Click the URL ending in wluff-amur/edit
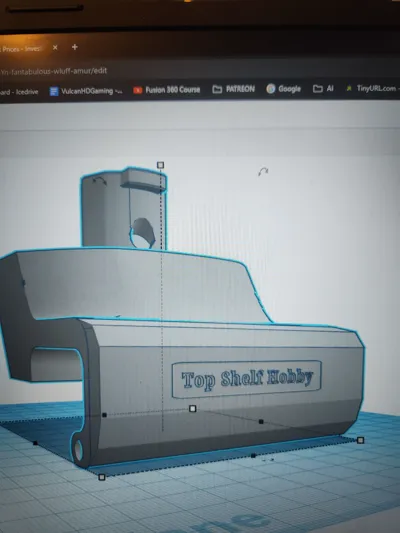Image resolution: width=400 pixels, height=533 pixels. click(x=54, y=71)
